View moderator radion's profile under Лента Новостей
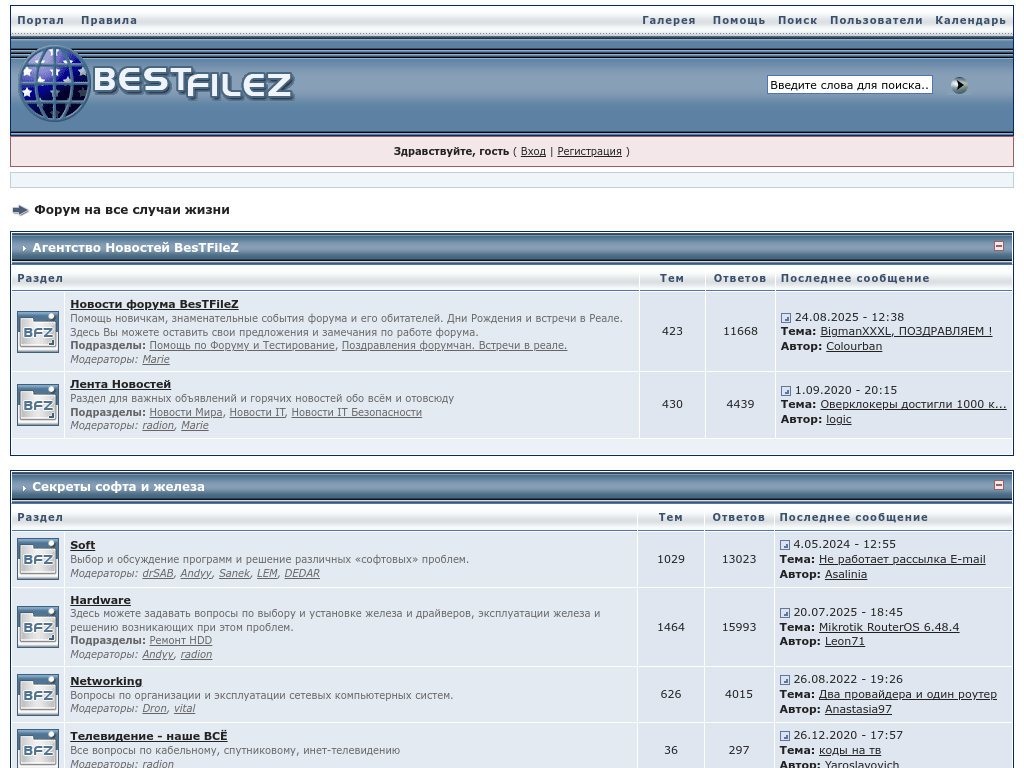Screen dimensions: 1024x768 158,426
